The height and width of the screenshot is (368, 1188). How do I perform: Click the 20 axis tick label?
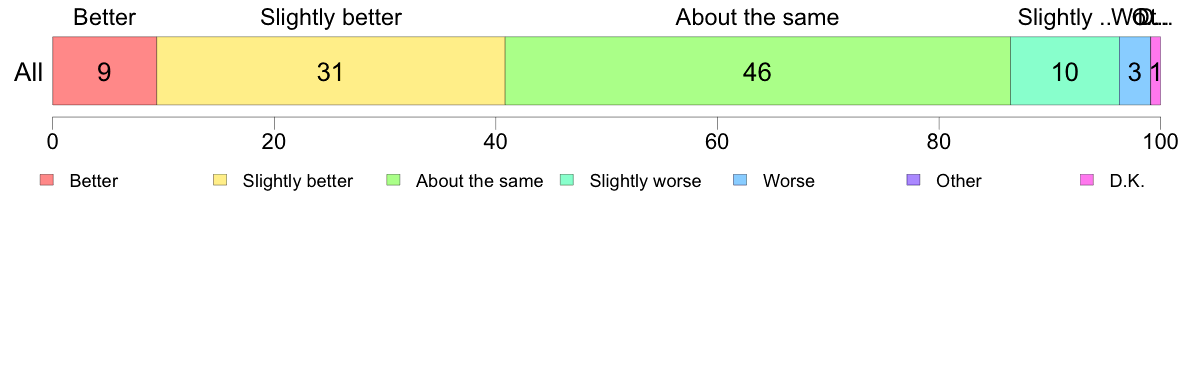(x=274, y=142)
